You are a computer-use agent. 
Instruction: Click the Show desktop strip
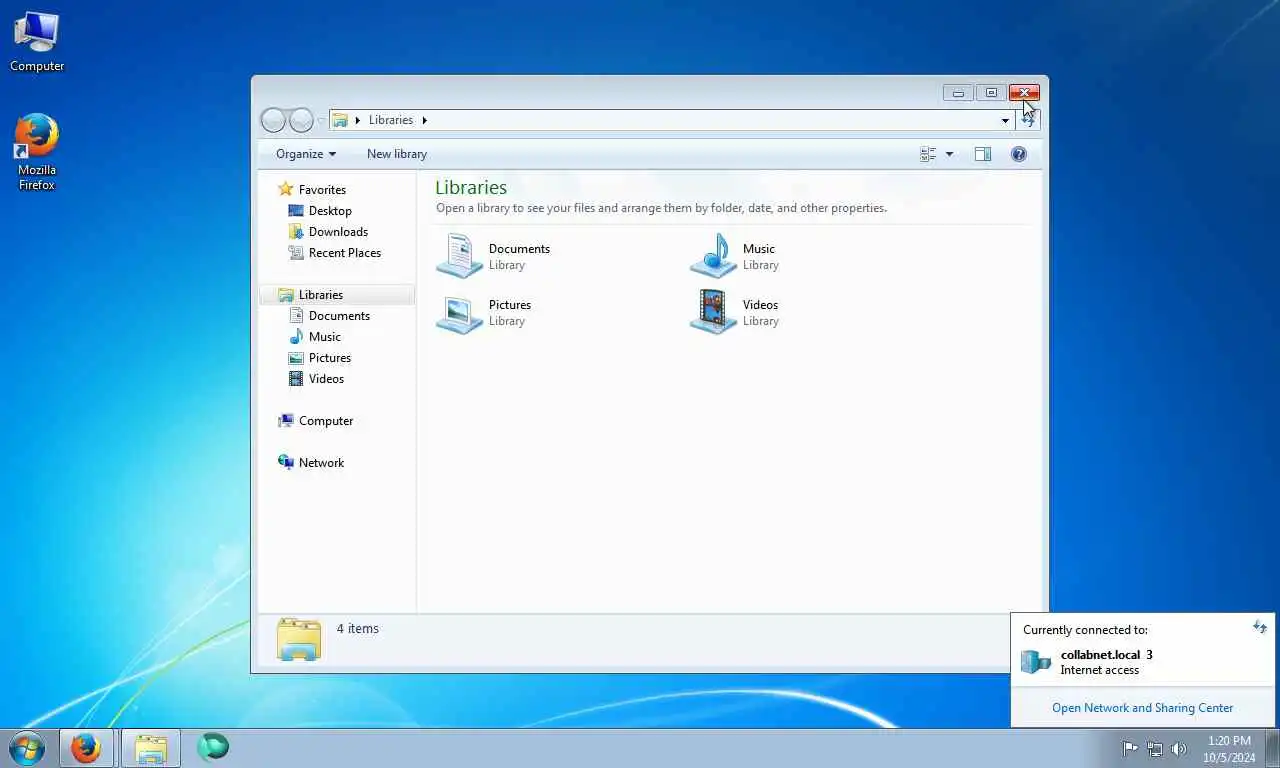1273,748
